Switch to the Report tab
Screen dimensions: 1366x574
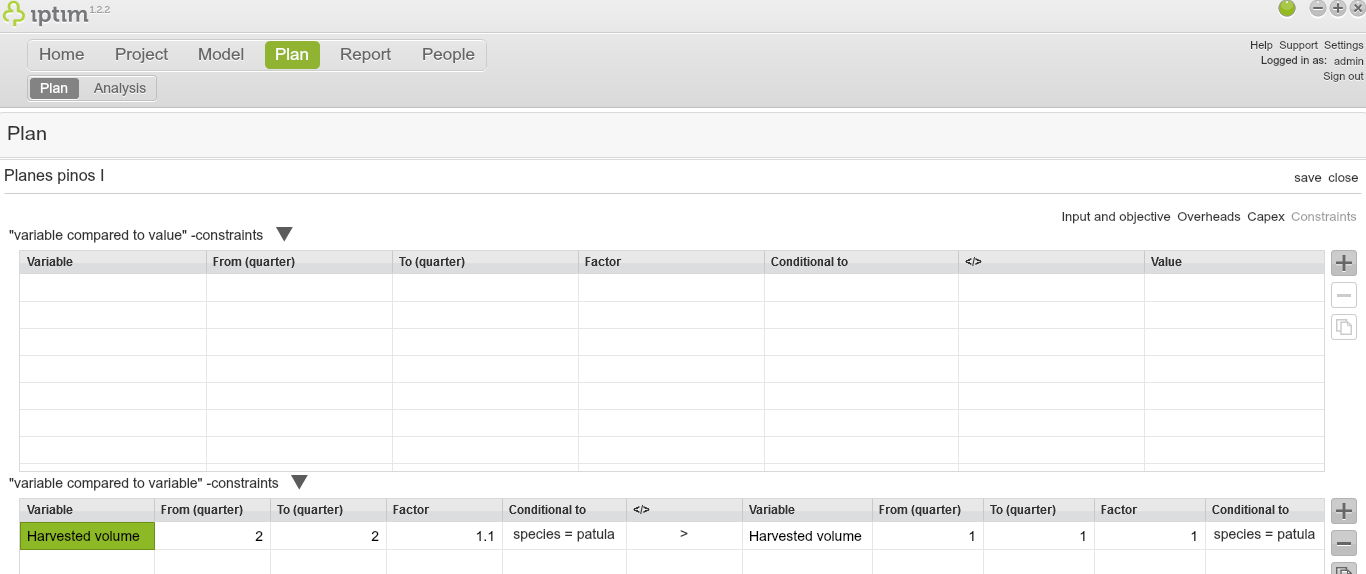365,55
